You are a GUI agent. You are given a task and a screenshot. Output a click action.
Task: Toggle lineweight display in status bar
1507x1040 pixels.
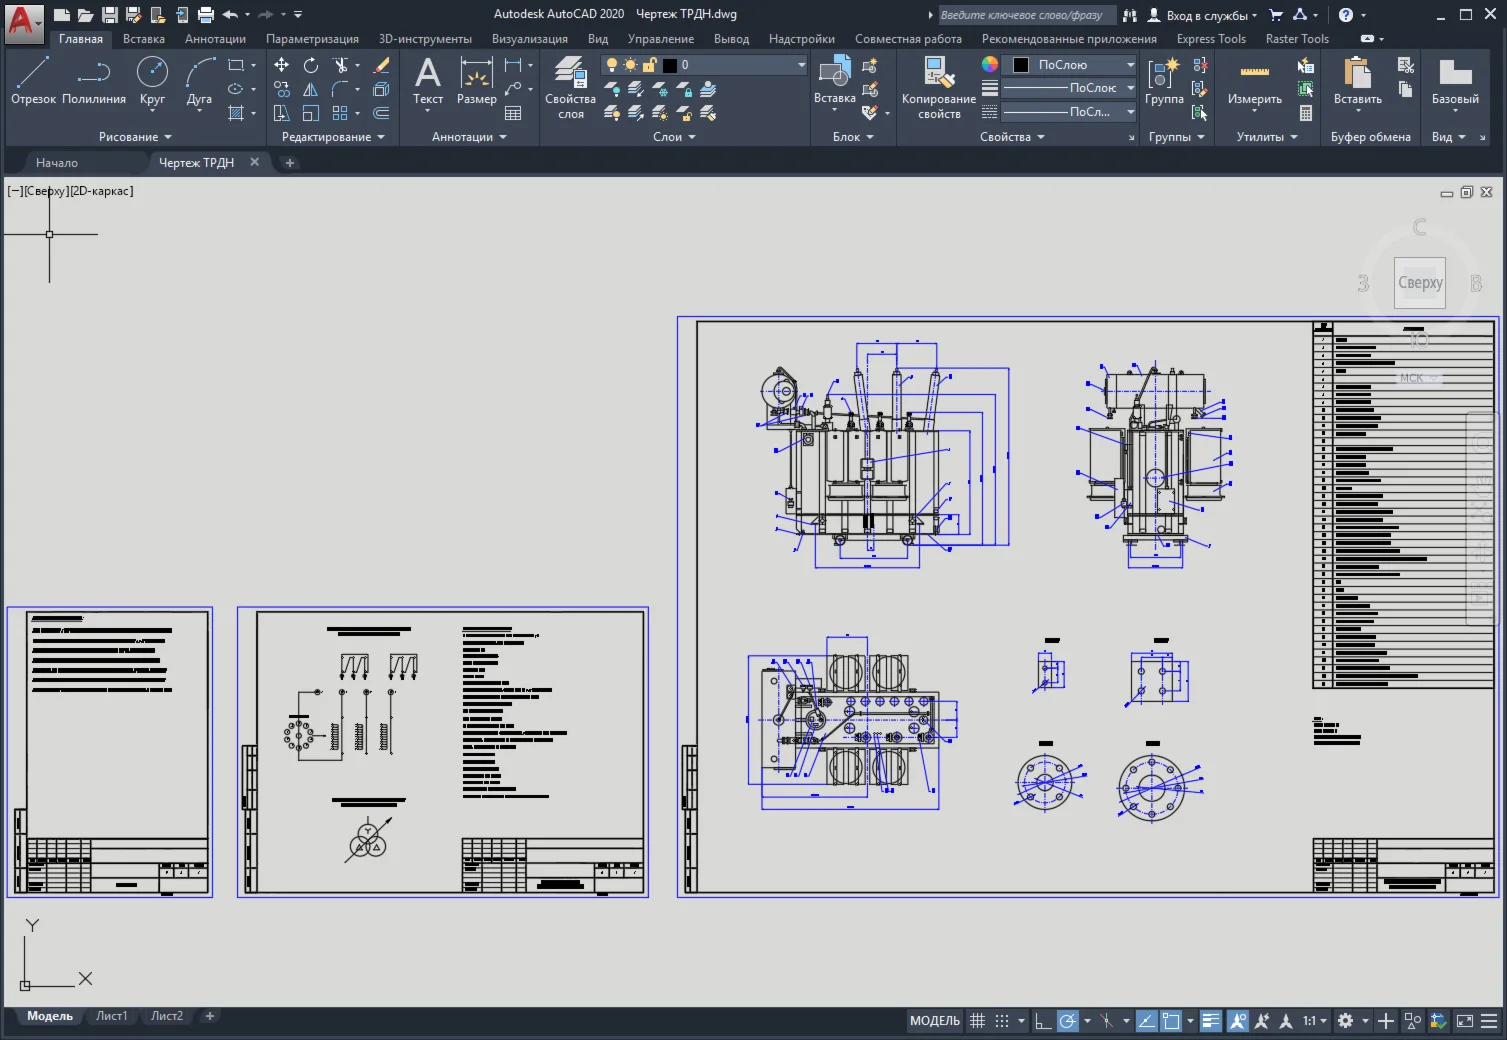(x=1211, y=1021)
